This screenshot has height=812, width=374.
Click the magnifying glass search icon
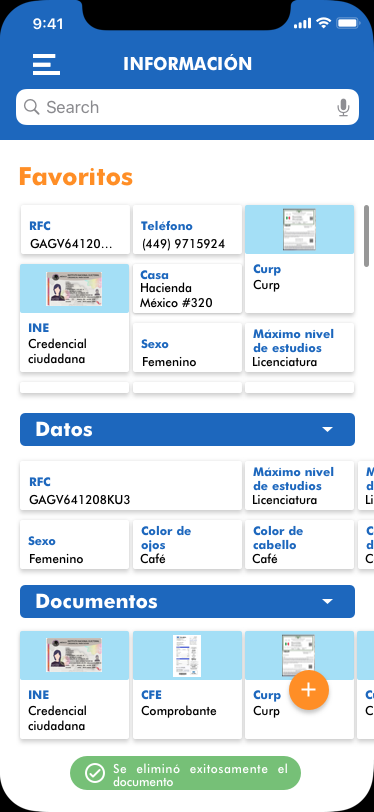(x=32, y=107)
